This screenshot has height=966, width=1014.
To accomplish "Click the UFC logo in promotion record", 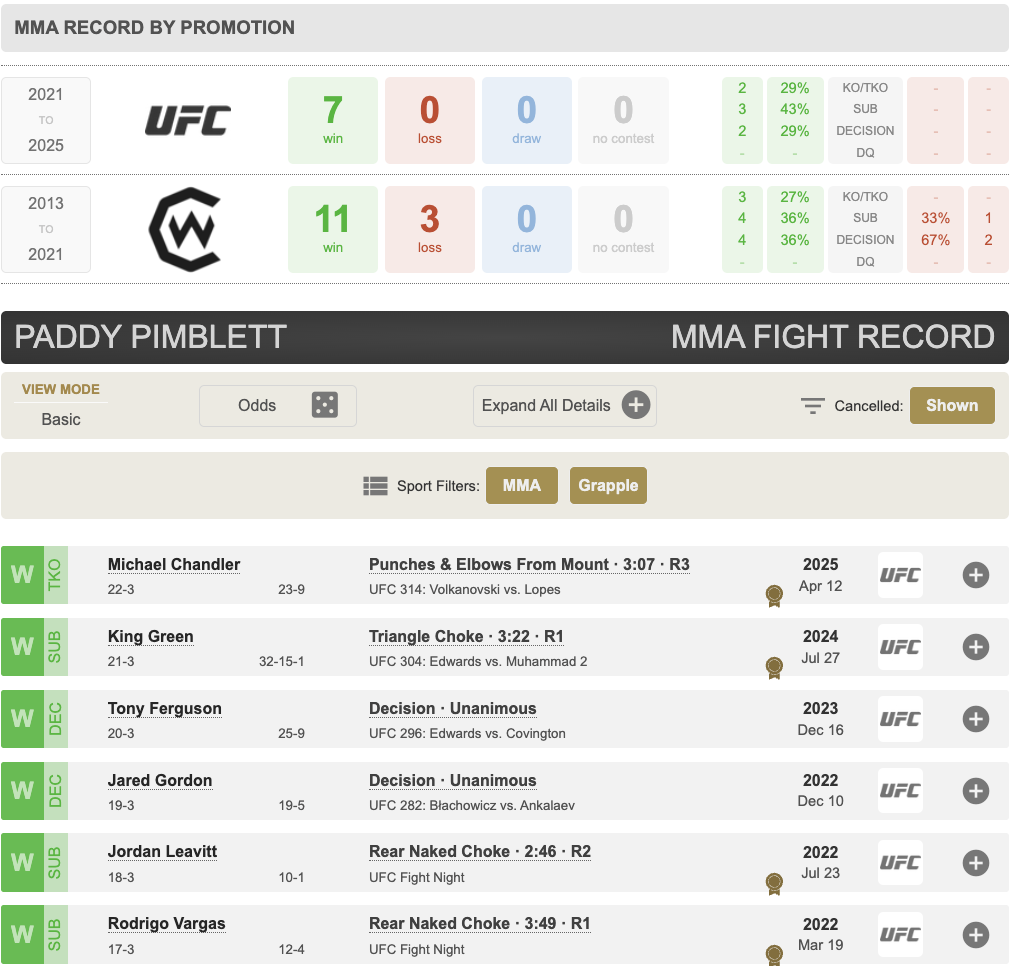I will (x=188, y=120).
